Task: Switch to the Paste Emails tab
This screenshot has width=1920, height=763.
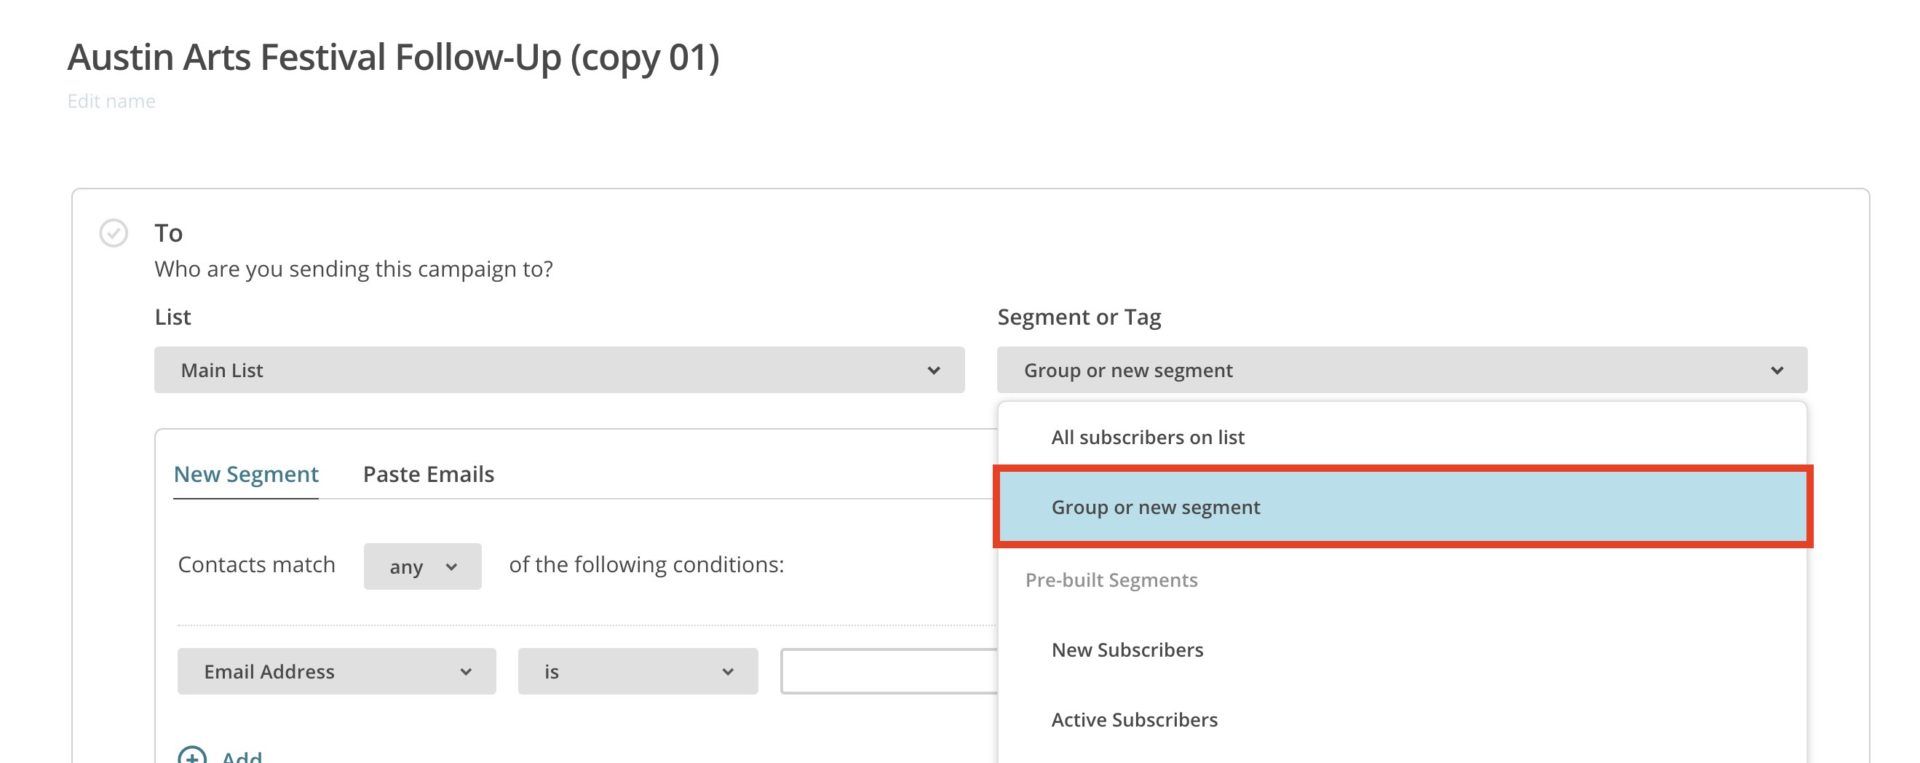Action: [x=428, y=474]
